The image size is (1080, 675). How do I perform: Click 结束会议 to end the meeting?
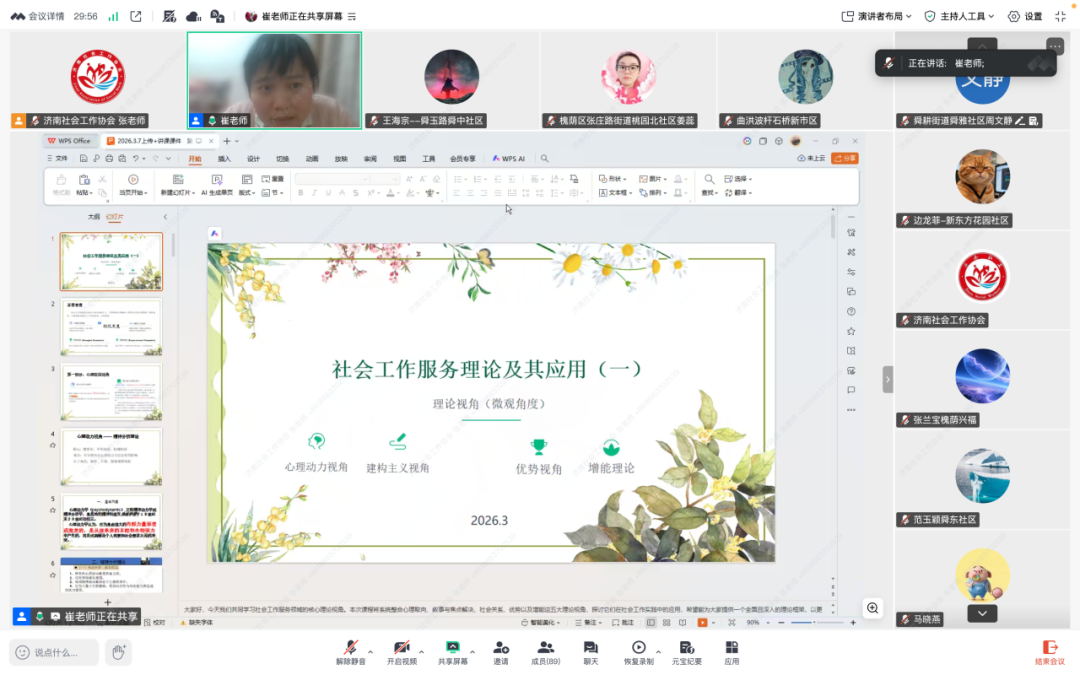pos(1049,651)
